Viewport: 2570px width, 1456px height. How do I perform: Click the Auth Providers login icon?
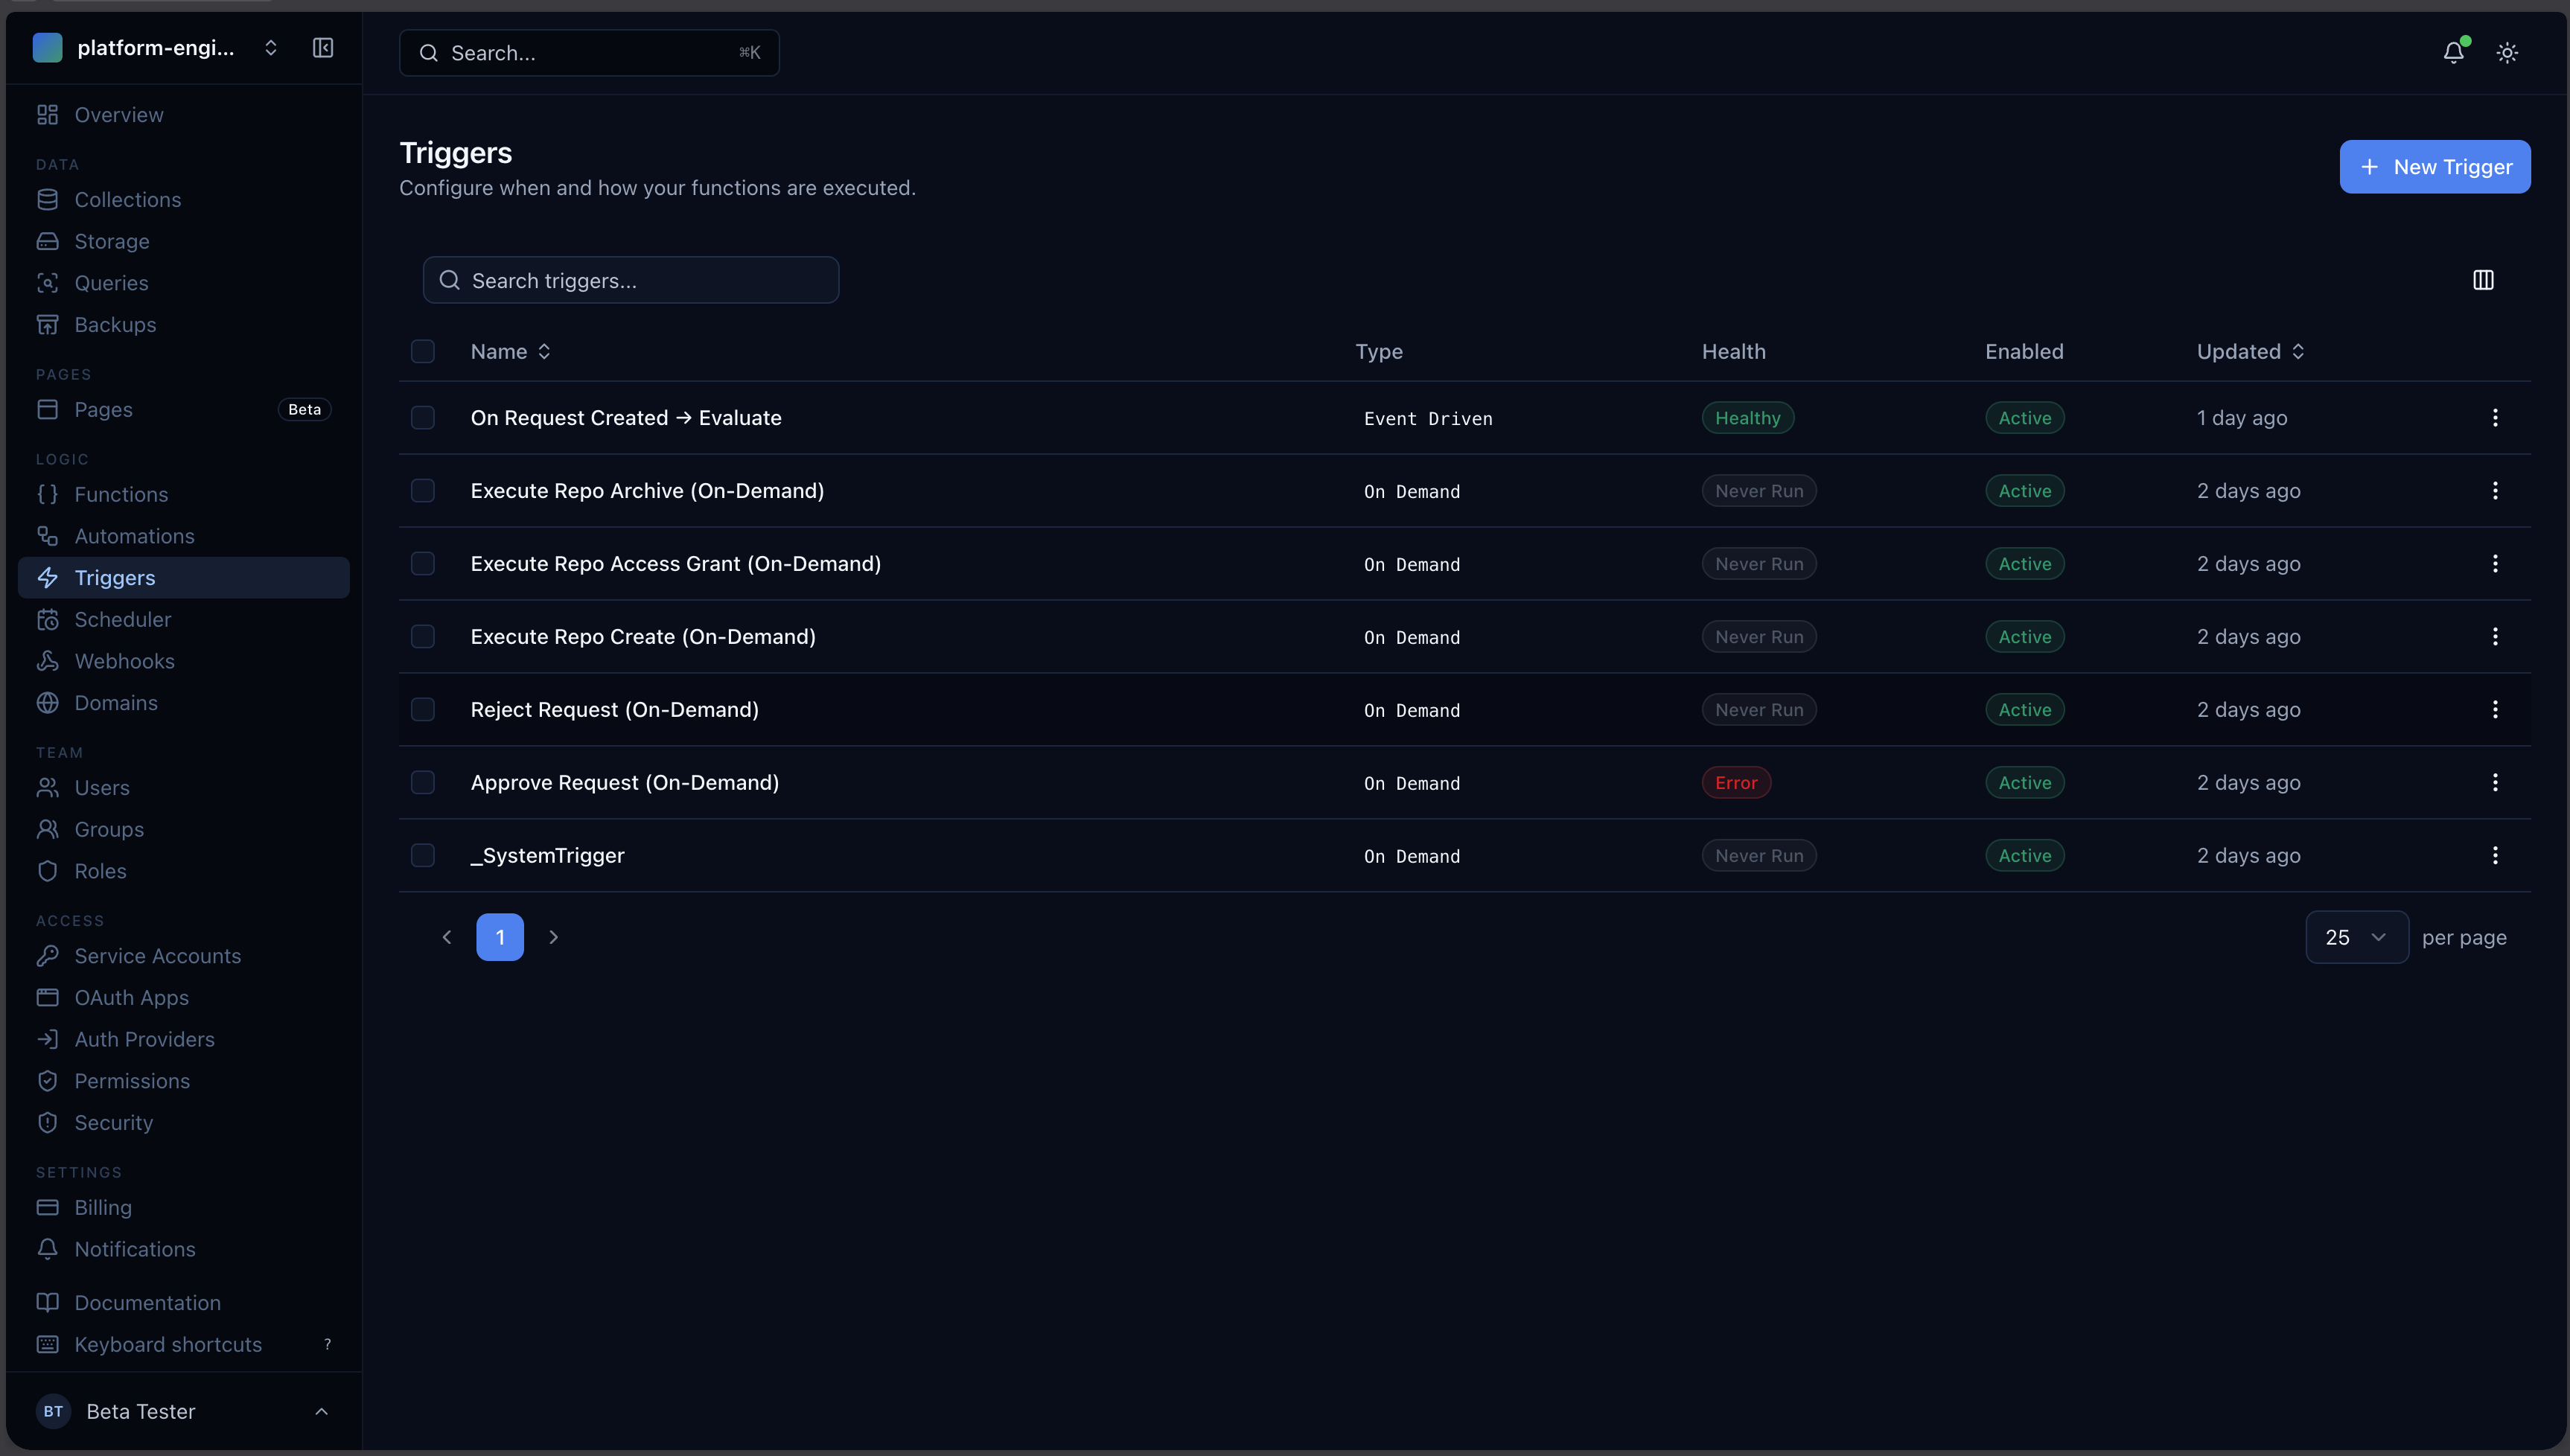pyautogui.click(x=47, y=1039)
